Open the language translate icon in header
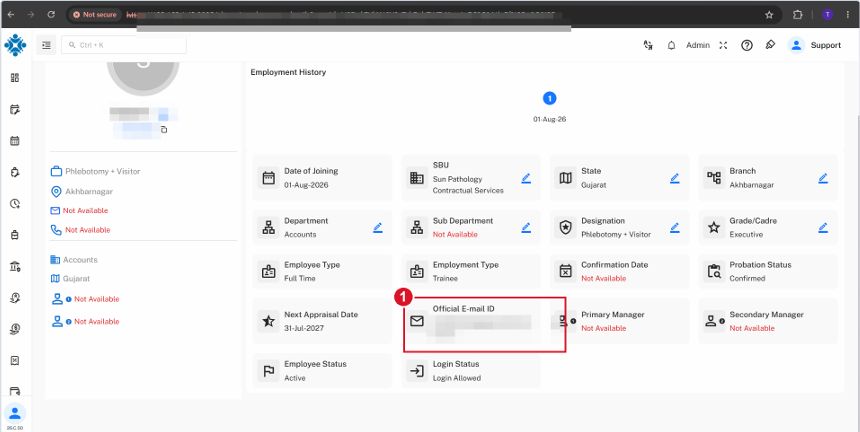 (x=648, y=46)
